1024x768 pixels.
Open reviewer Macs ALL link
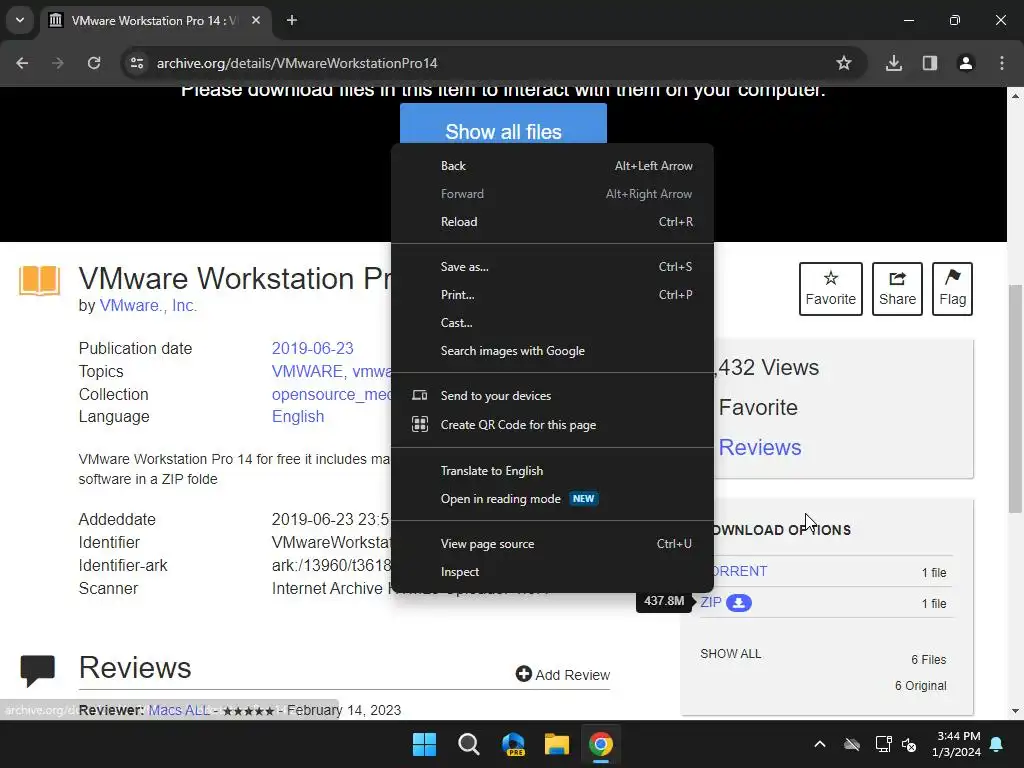[x=179, y=710]
